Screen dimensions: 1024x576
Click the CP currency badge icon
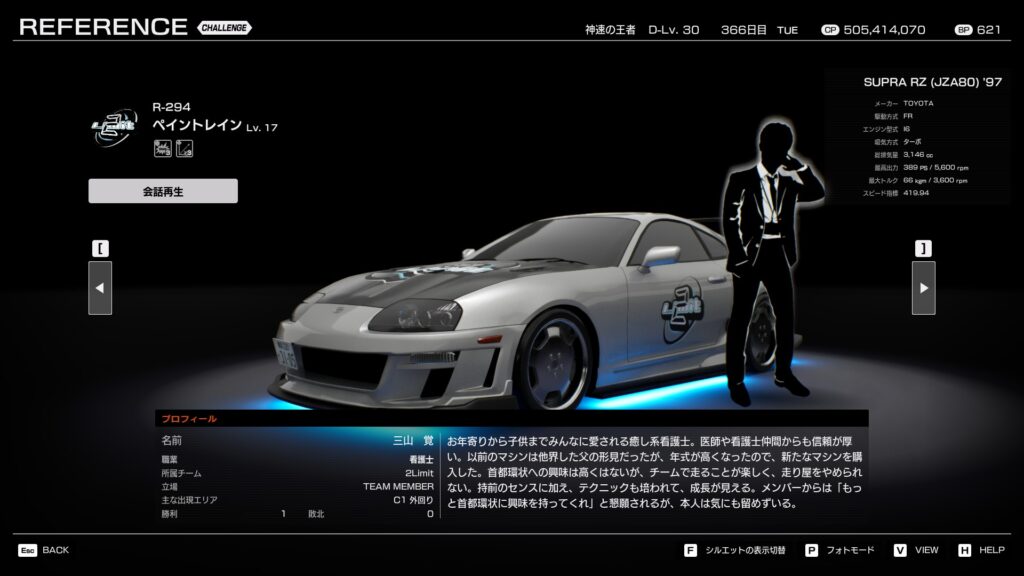pos(828,30)
